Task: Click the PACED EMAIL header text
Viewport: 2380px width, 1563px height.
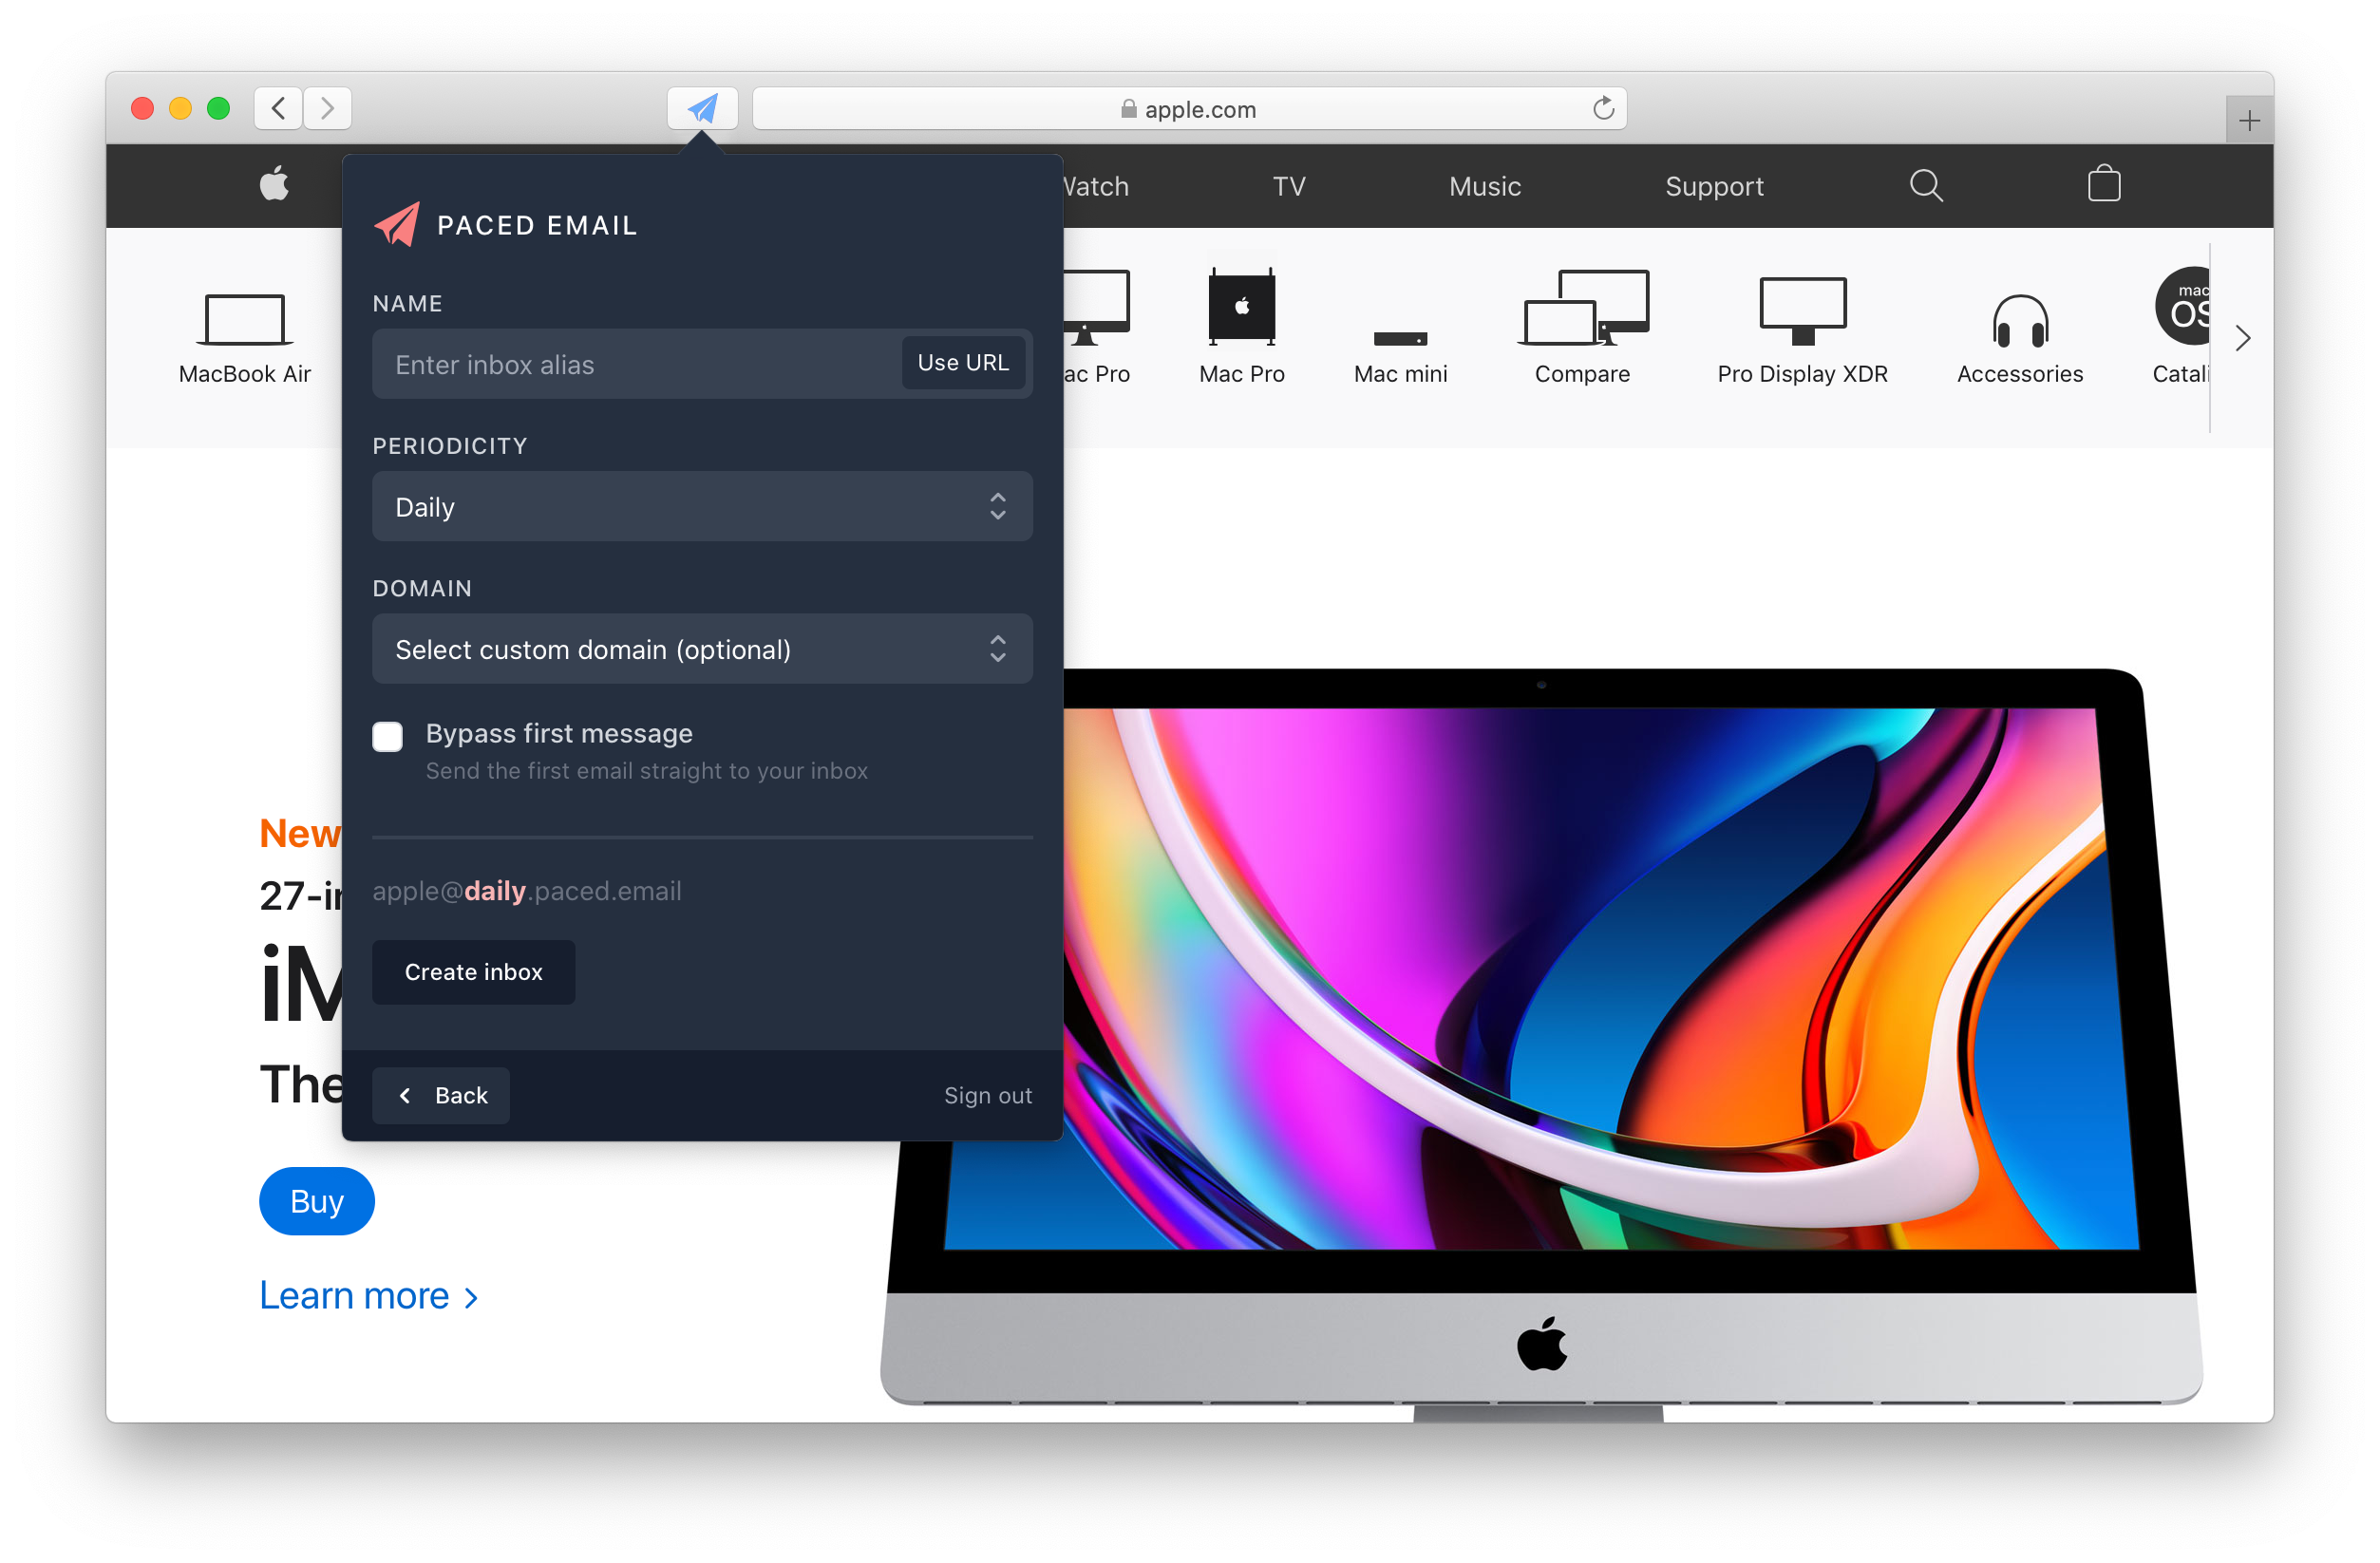Action: pos(537,225)
